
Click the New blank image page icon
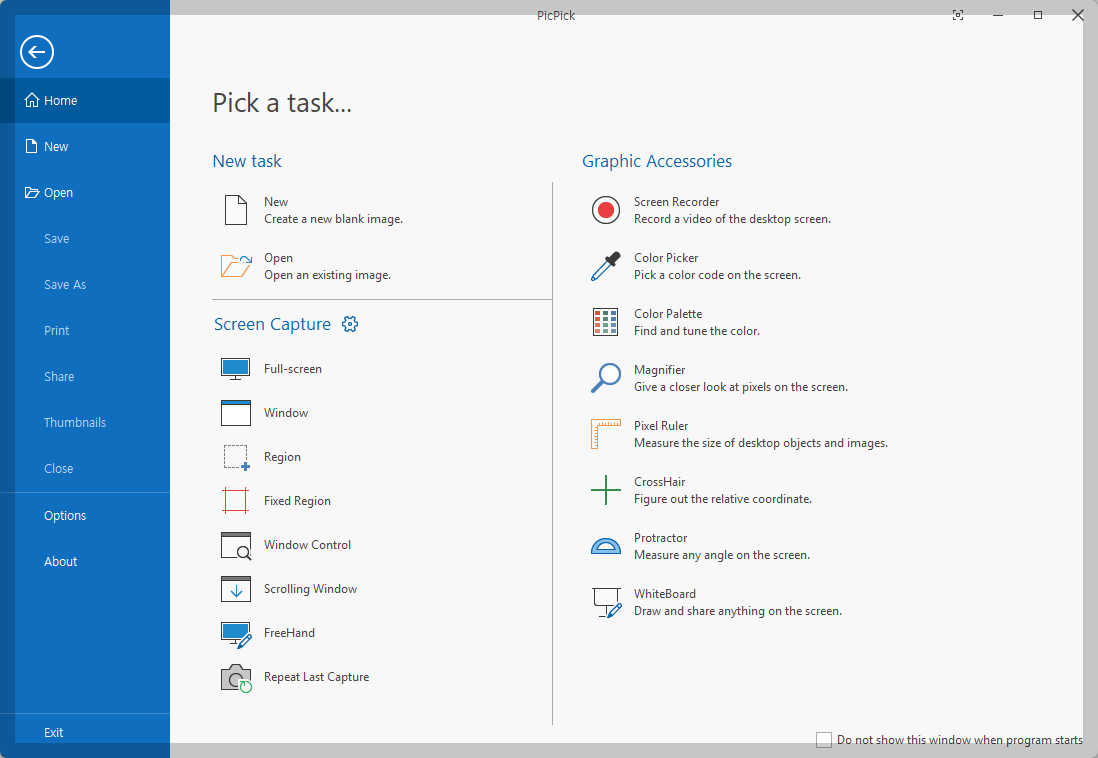(x=235, y=210)
